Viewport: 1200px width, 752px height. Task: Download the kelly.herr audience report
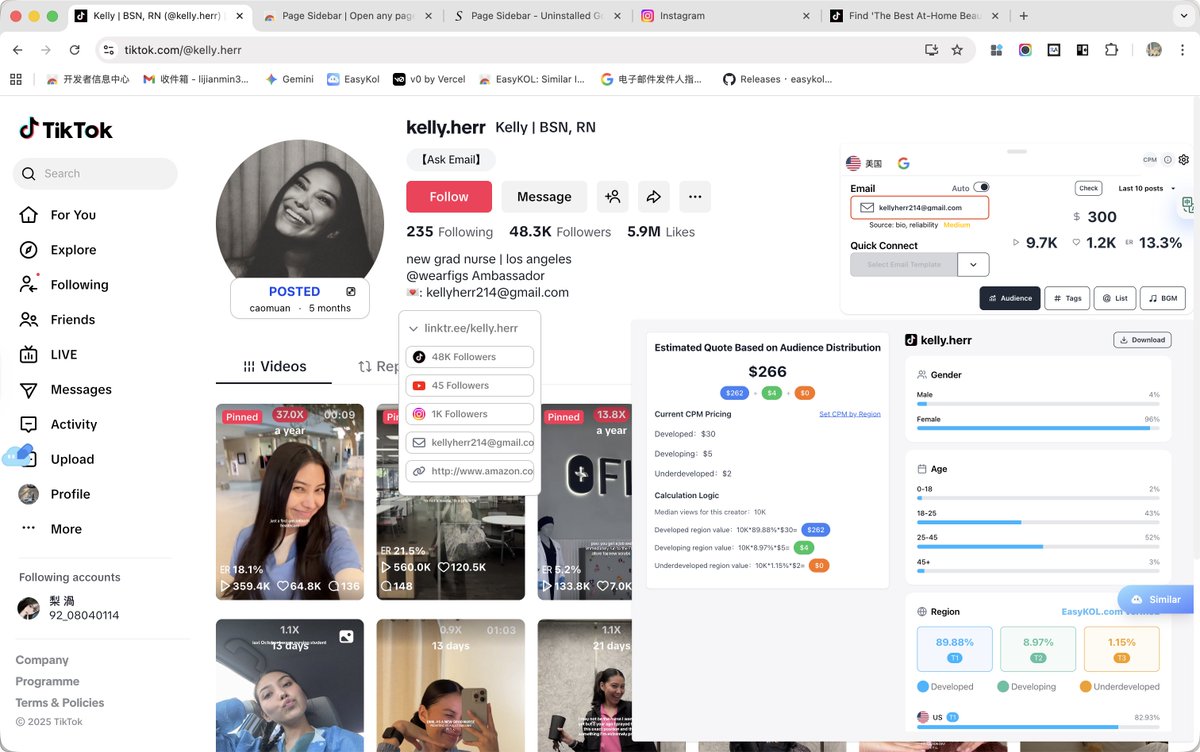1142,340
